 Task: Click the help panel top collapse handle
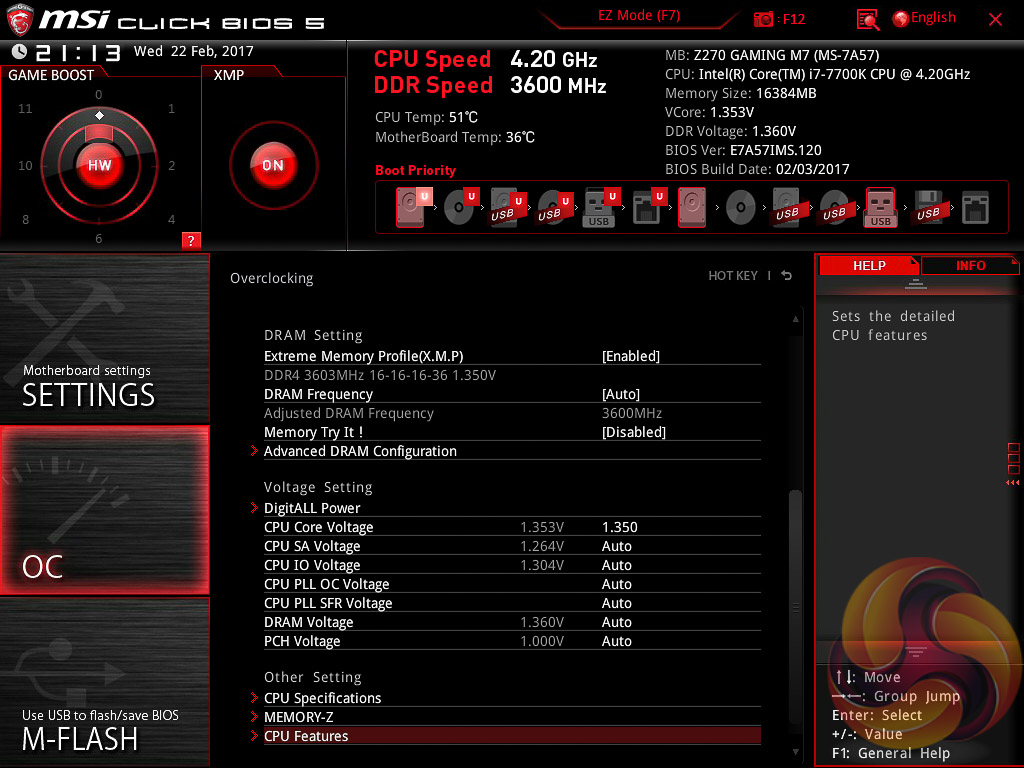pyautogui.click(x=916, y=283)
